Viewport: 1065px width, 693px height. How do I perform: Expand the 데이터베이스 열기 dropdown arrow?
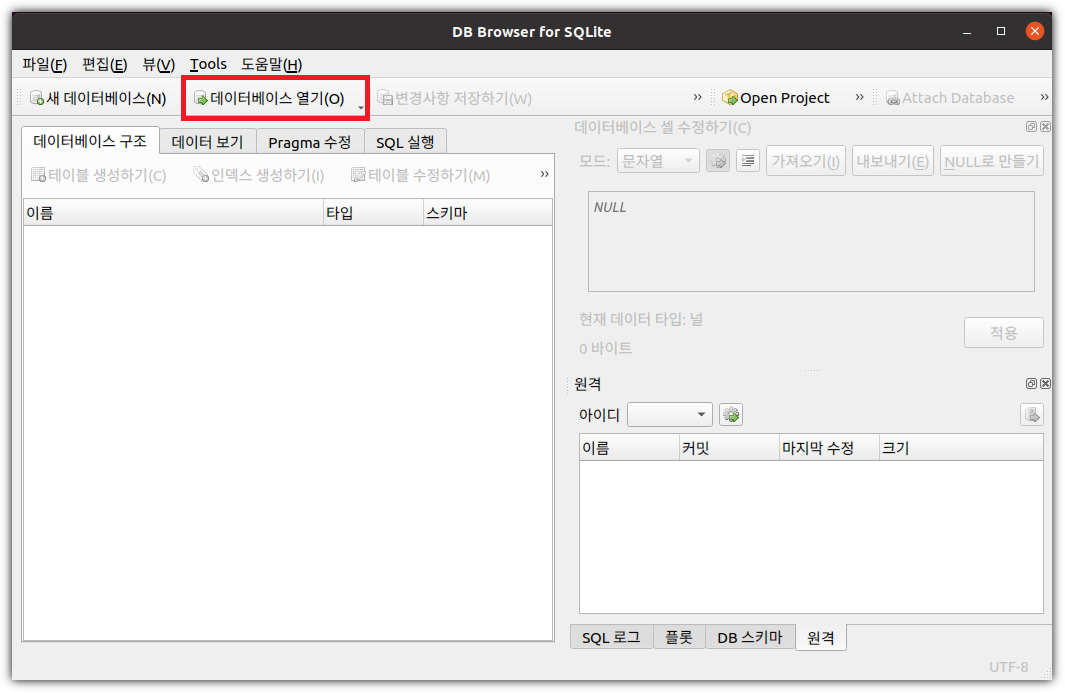click(x=361, y=107)
